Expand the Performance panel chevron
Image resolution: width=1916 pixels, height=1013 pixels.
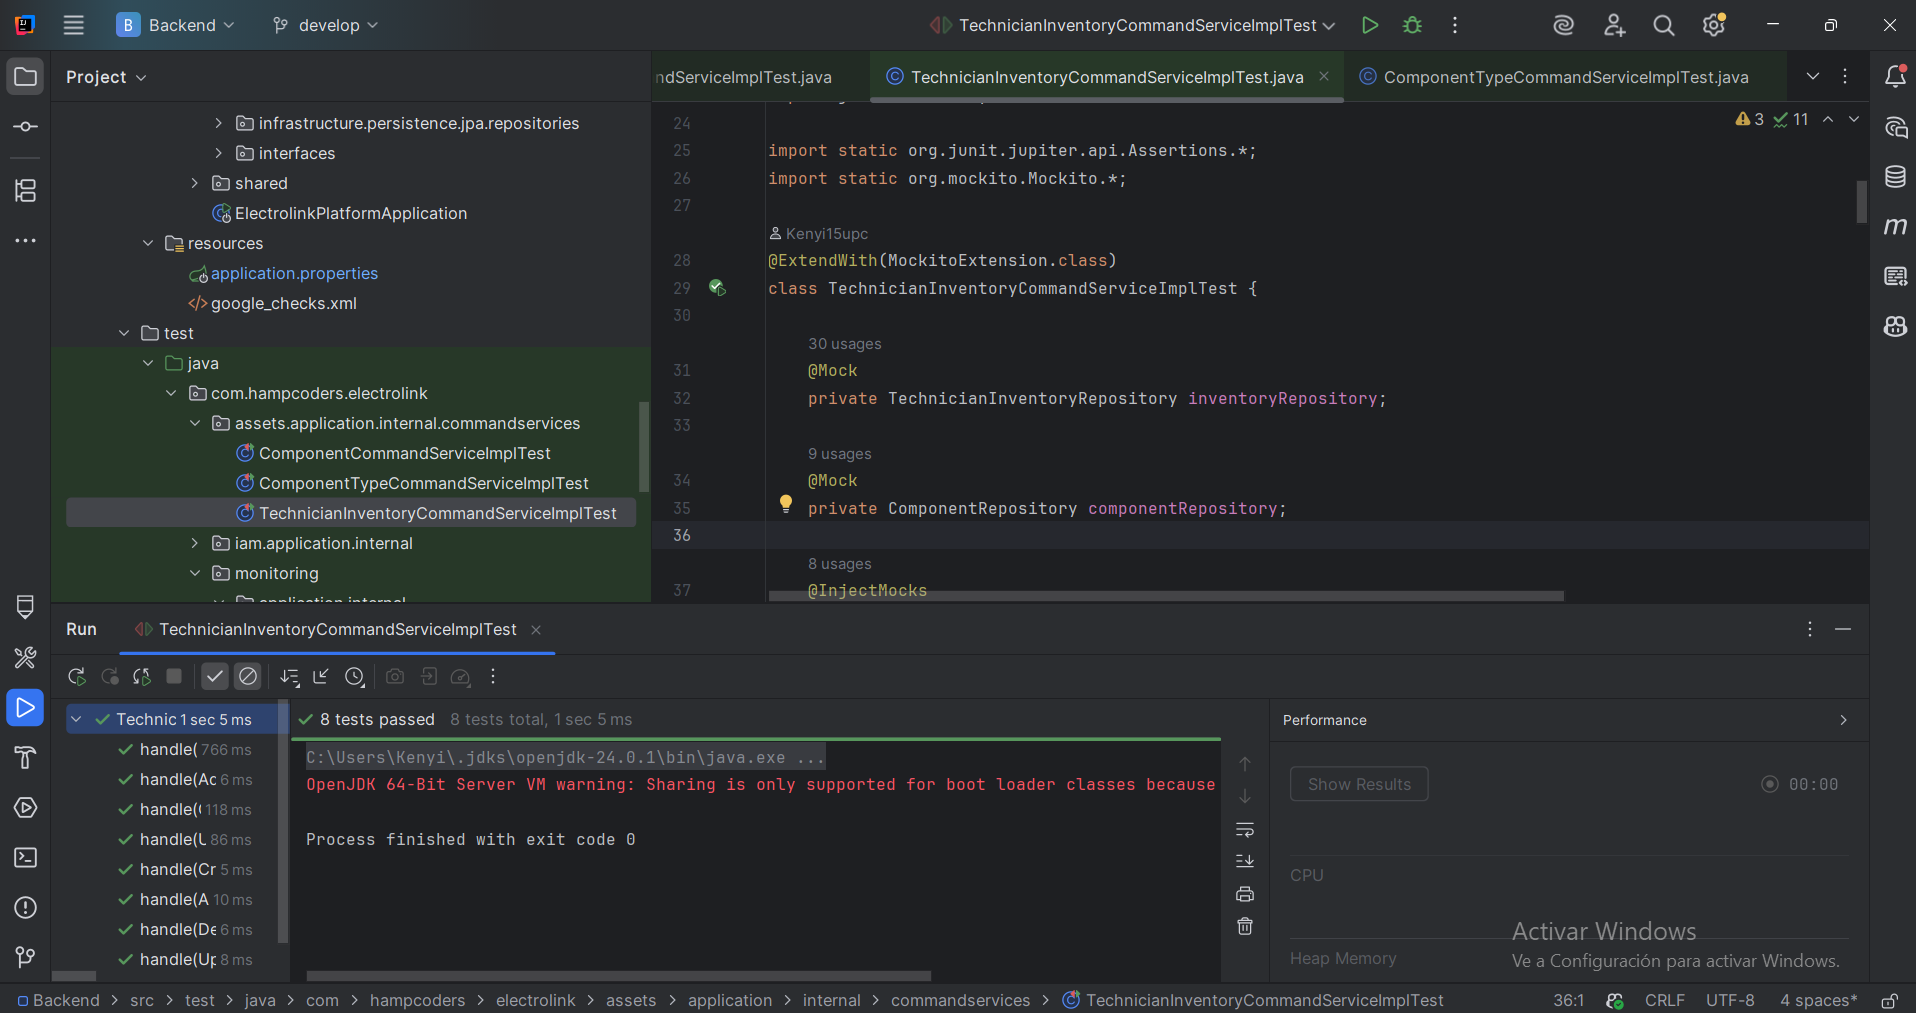(1844, 720)
